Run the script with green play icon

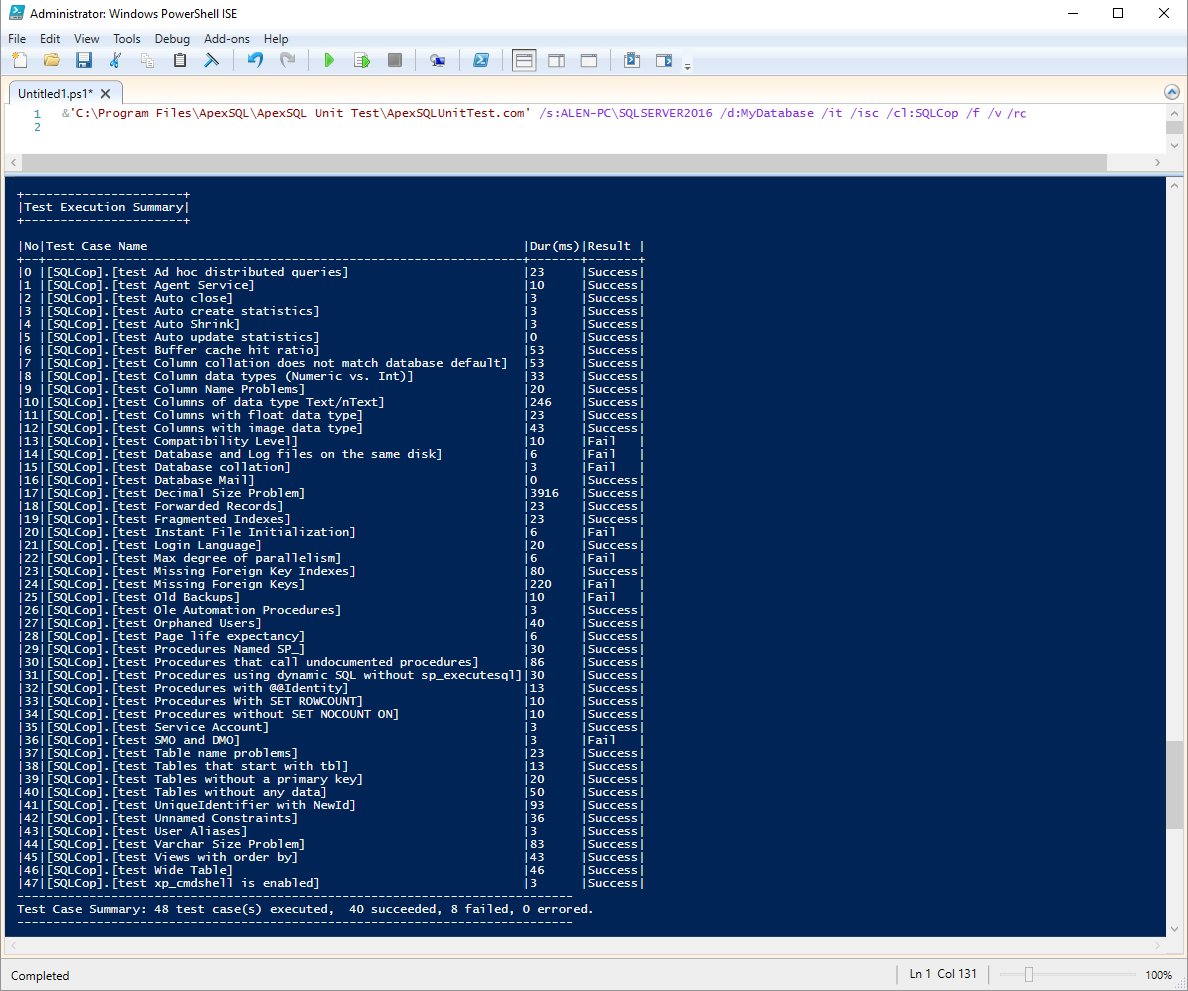coord(329,61)
